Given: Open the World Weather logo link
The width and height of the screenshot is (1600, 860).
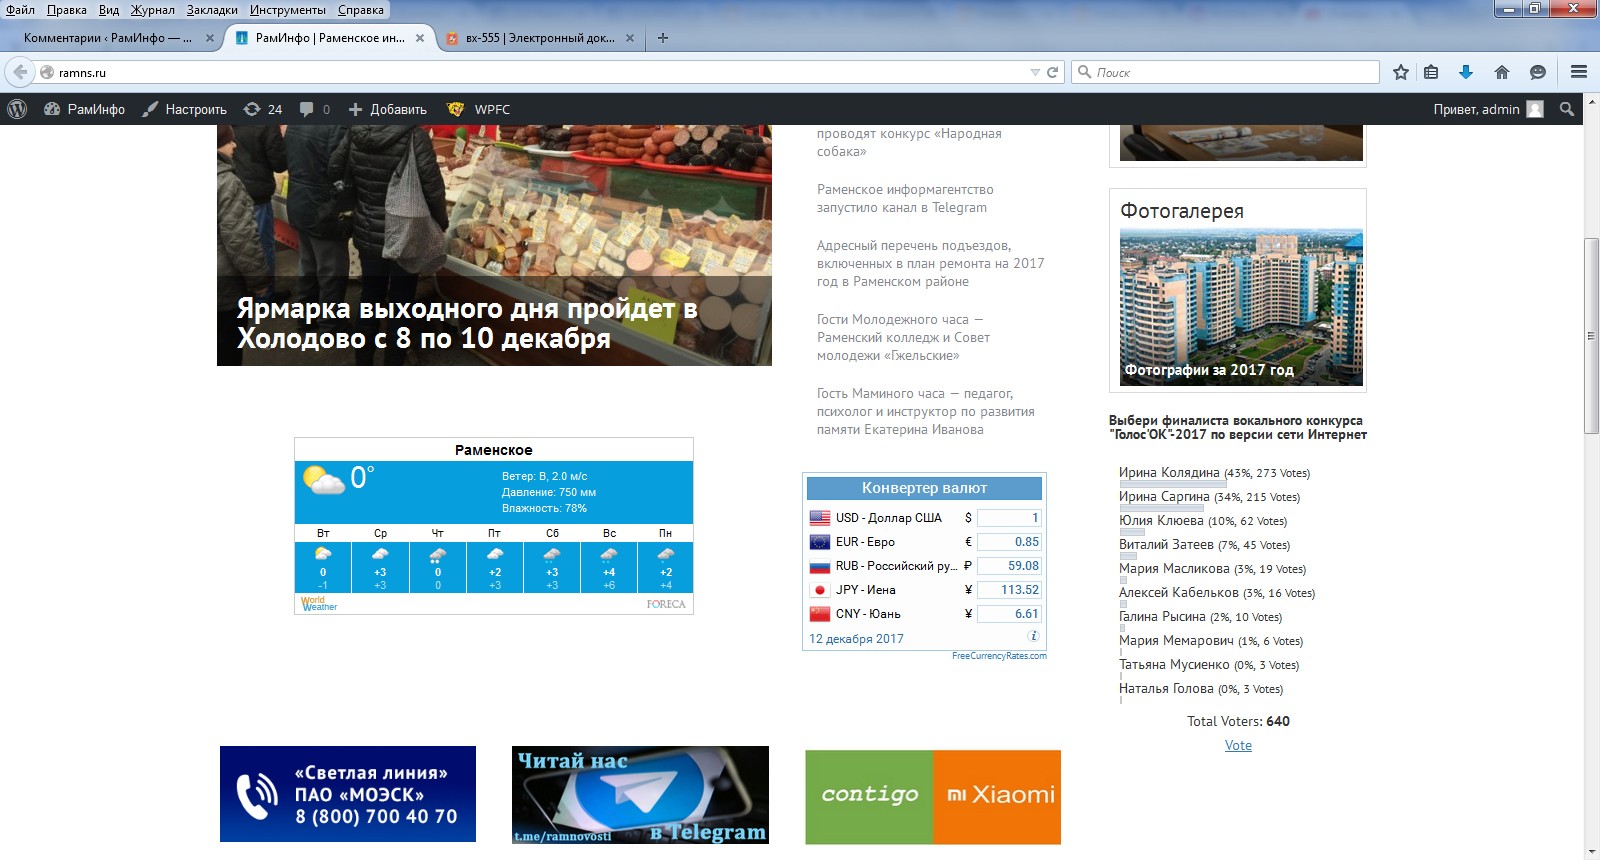Looking at the screenshot, I should (319, 604).
